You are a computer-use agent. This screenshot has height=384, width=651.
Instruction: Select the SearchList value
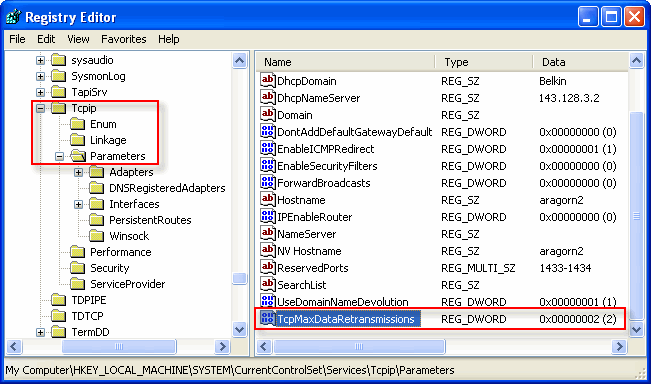(301, 285)
